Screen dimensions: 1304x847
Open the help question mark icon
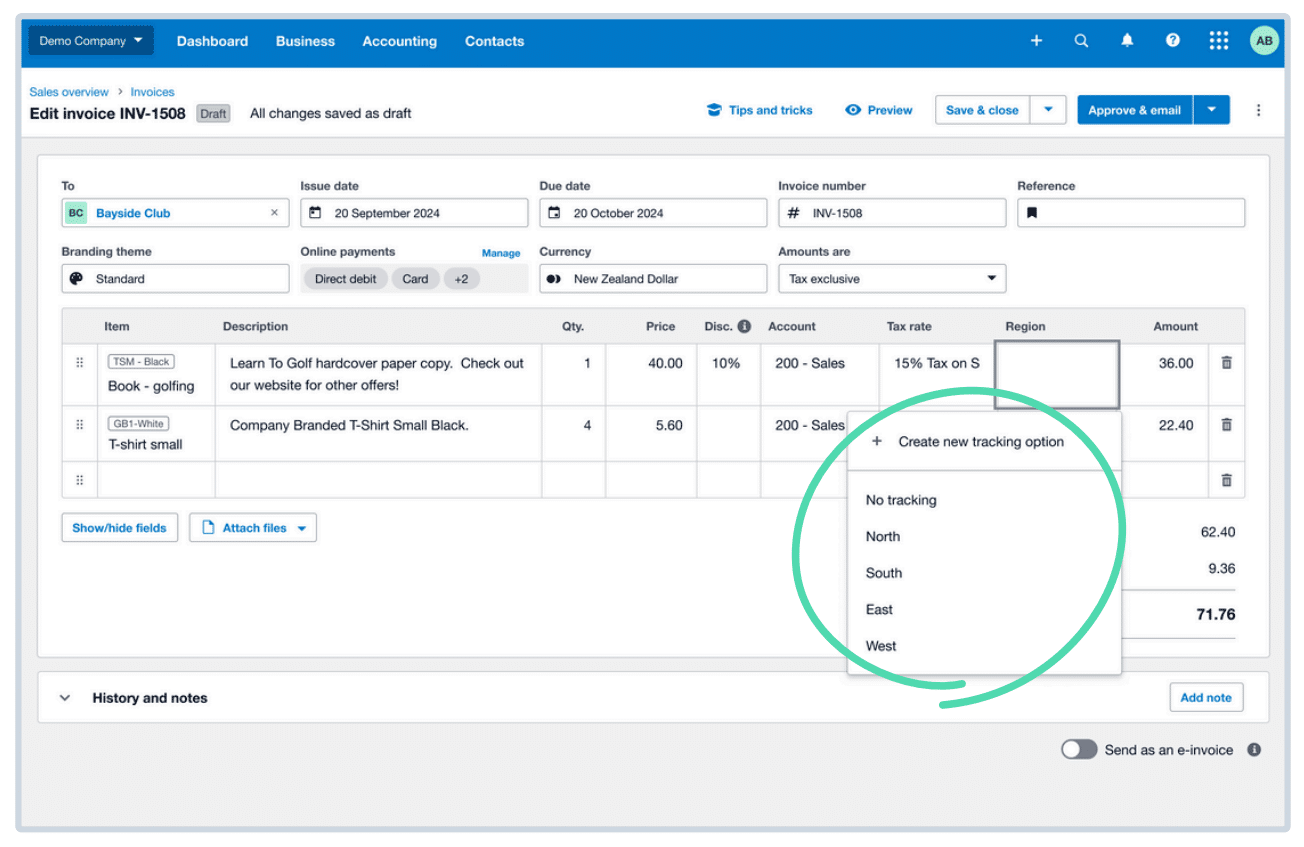point(1173,41)
